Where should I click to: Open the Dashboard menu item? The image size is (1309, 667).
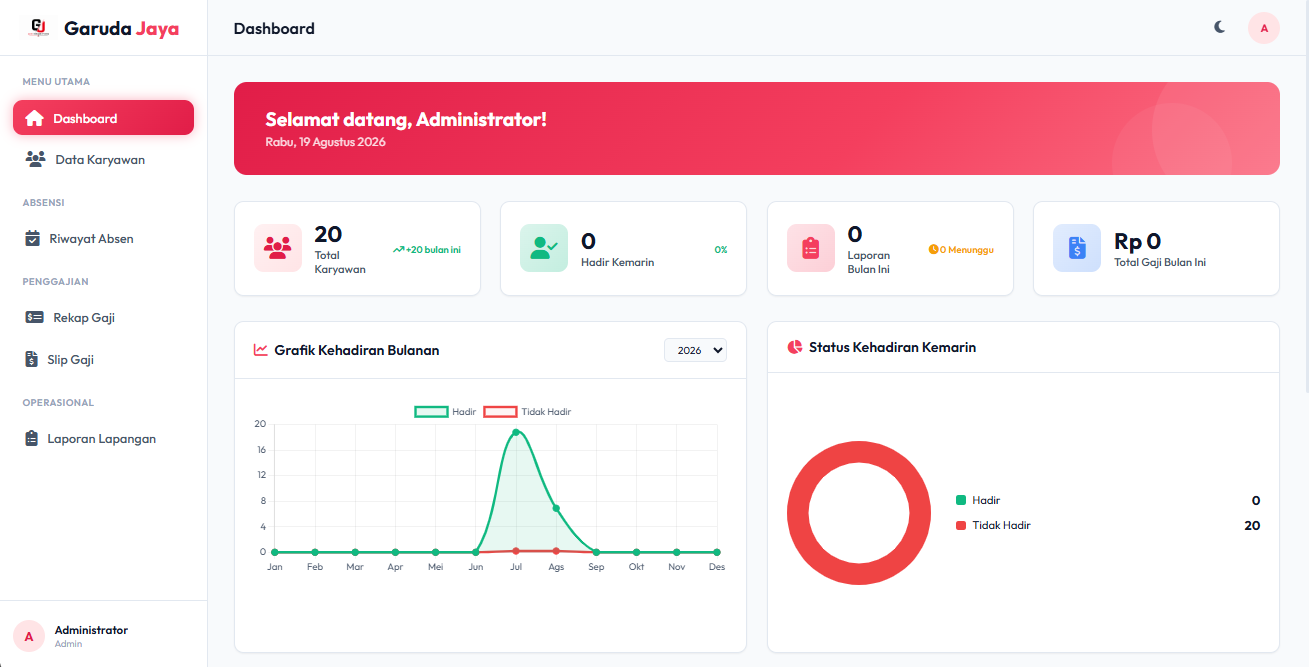(103, 118)
